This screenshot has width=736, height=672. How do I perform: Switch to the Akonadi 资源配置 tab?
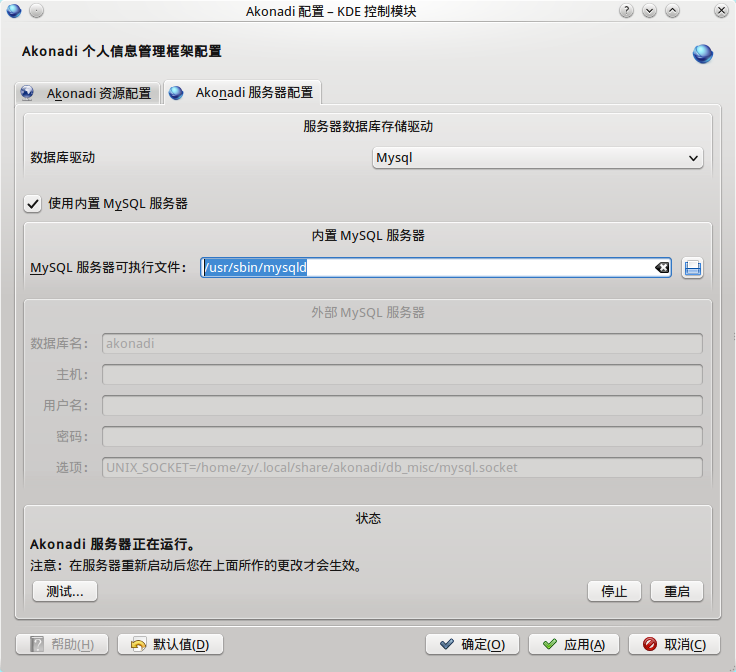coord(88,93)
